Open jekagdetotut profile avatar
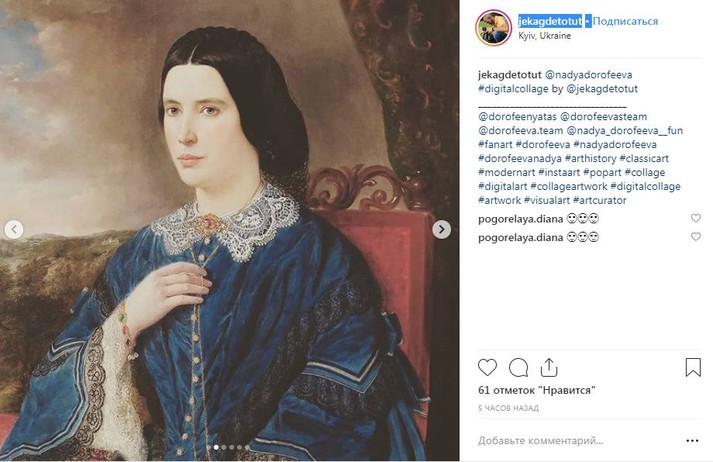 coord(495,27)
